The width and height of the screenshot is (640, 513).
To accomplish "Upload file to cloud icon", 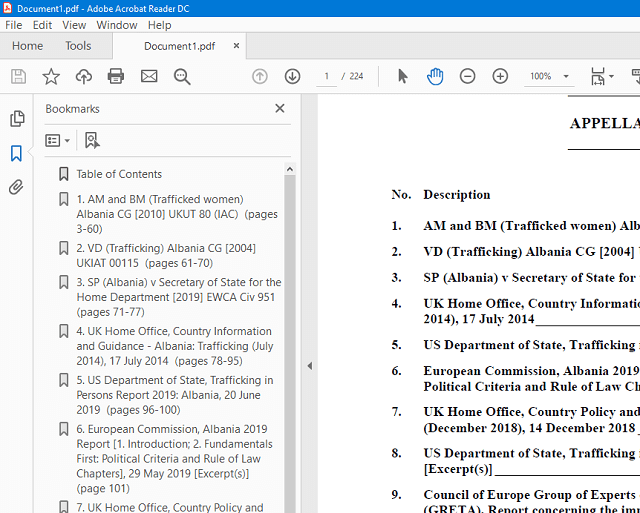I will [x=84, y=76].
